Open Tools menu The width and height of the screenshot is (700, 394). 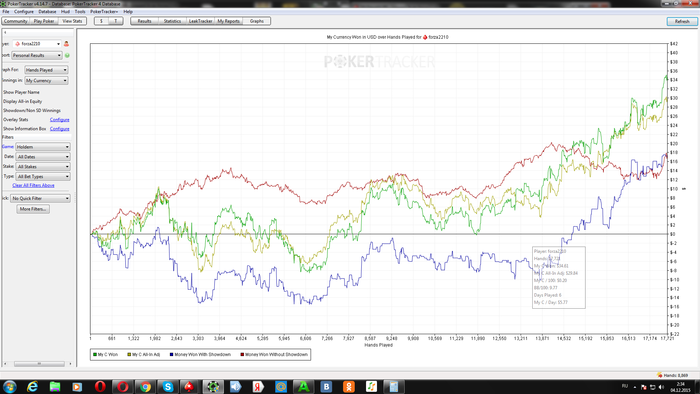pos(80,12)
